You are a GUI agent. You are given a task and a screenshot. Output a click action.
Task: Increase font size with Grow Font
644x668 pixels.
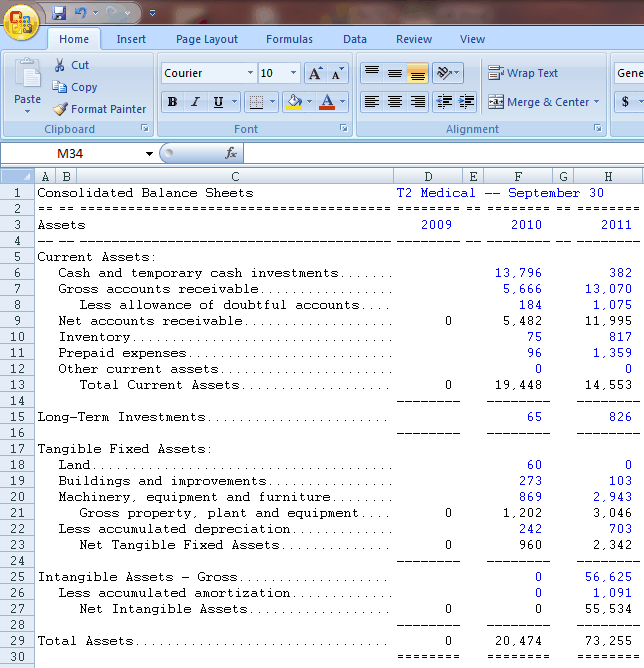click(x=315, y=73)
